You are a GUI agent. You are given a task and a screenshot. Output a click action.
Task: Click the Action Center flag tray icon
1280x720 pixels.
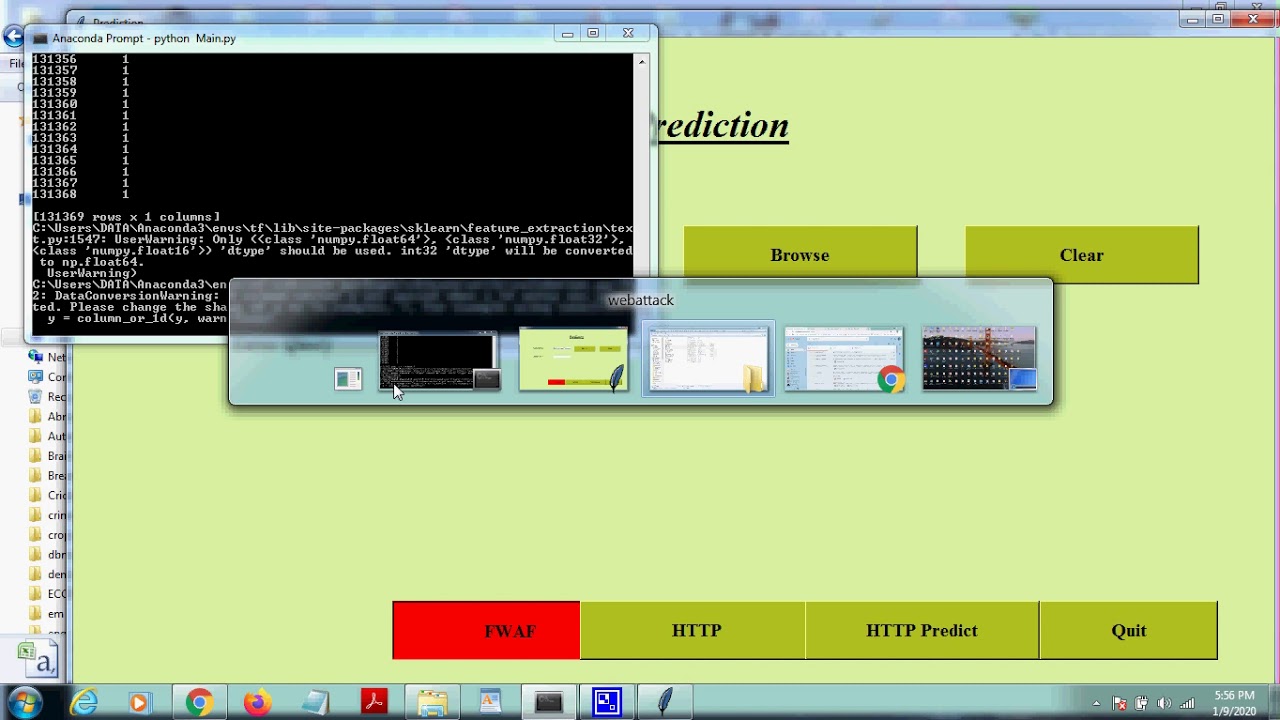pyautogui.click(x=1120, y=704)
